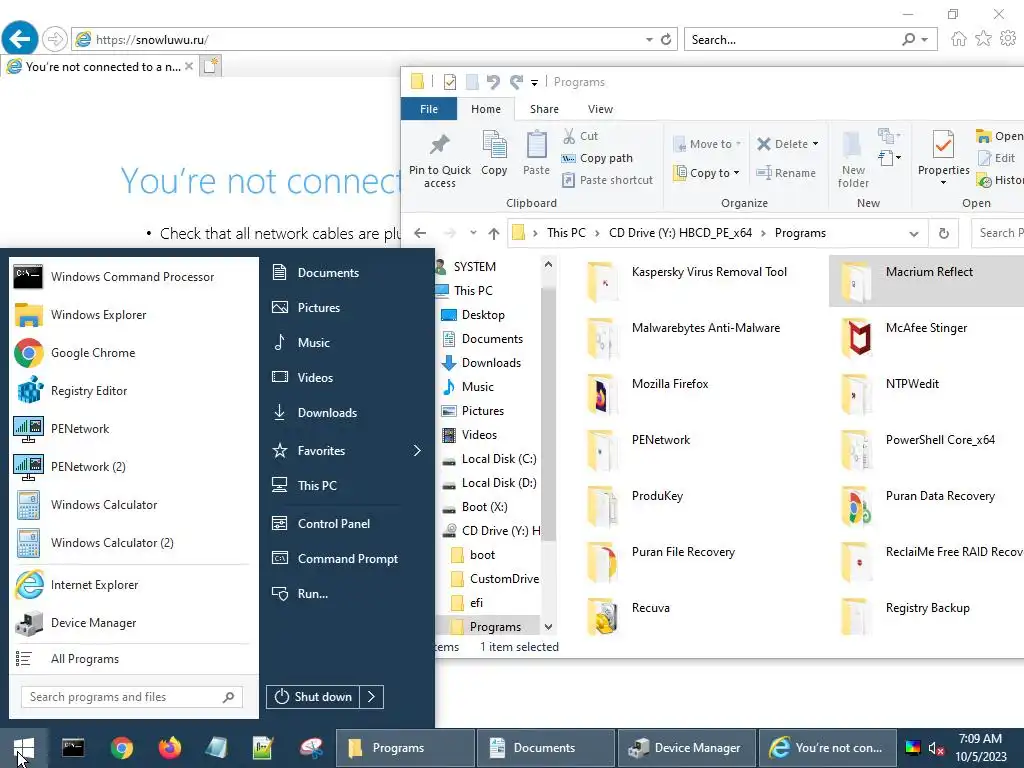Refresh the Internet Explorer page
This screenshot has height=768, width=1024.
666,40
